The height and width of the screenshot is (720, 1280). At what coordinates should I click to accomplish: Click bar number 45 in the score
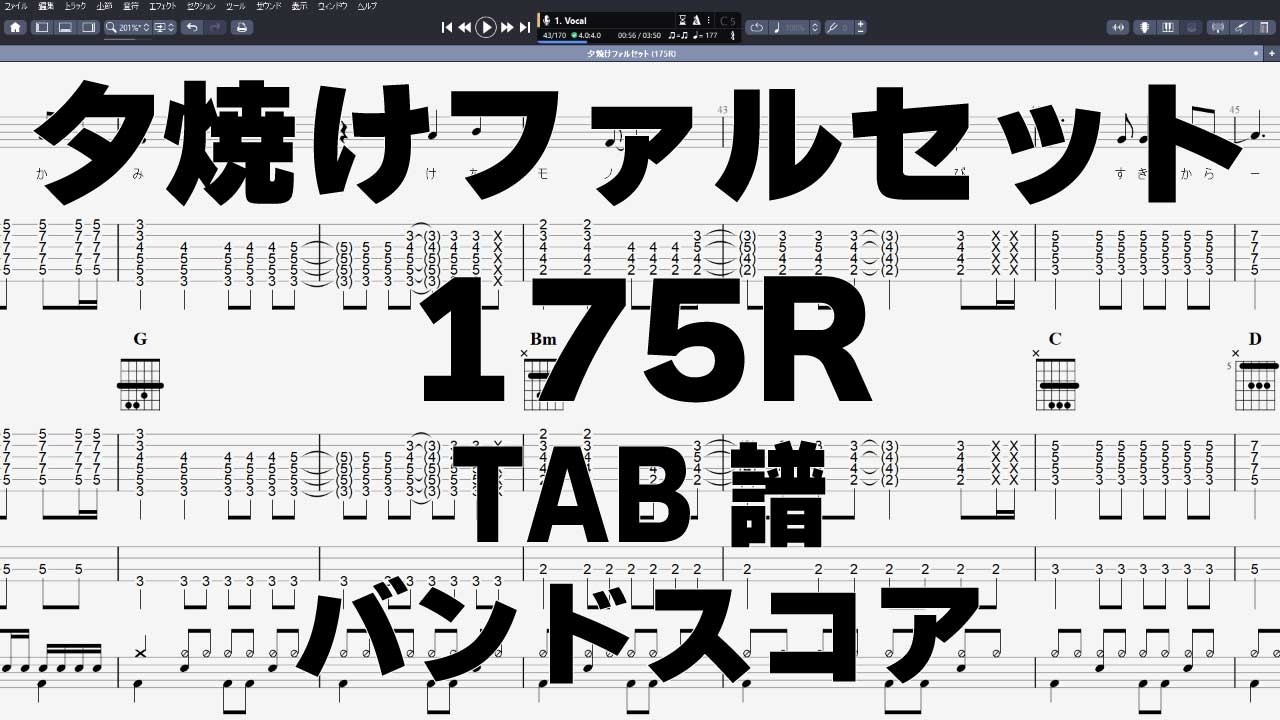click(x=1235, y=110)
